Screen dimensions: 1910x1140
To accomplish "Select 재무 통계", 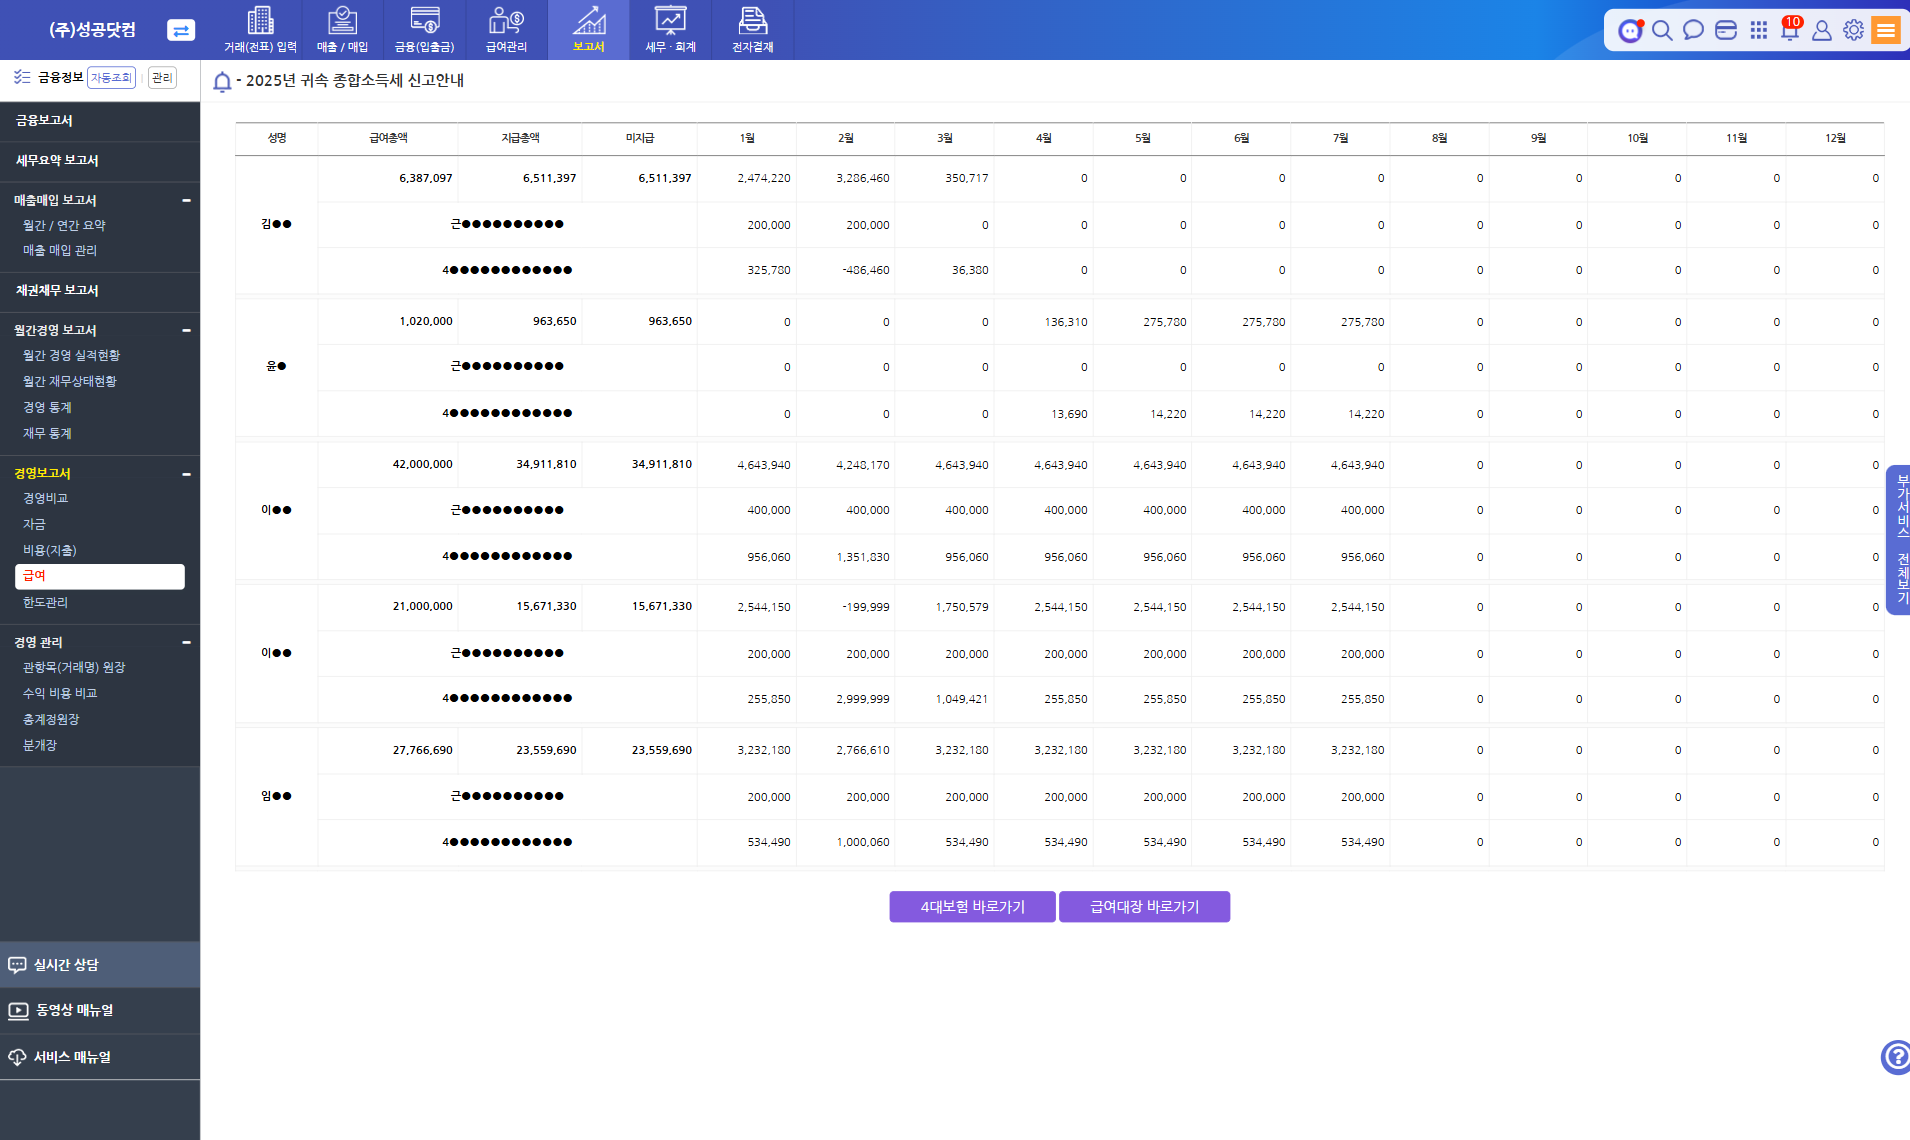I will point(47,434).
